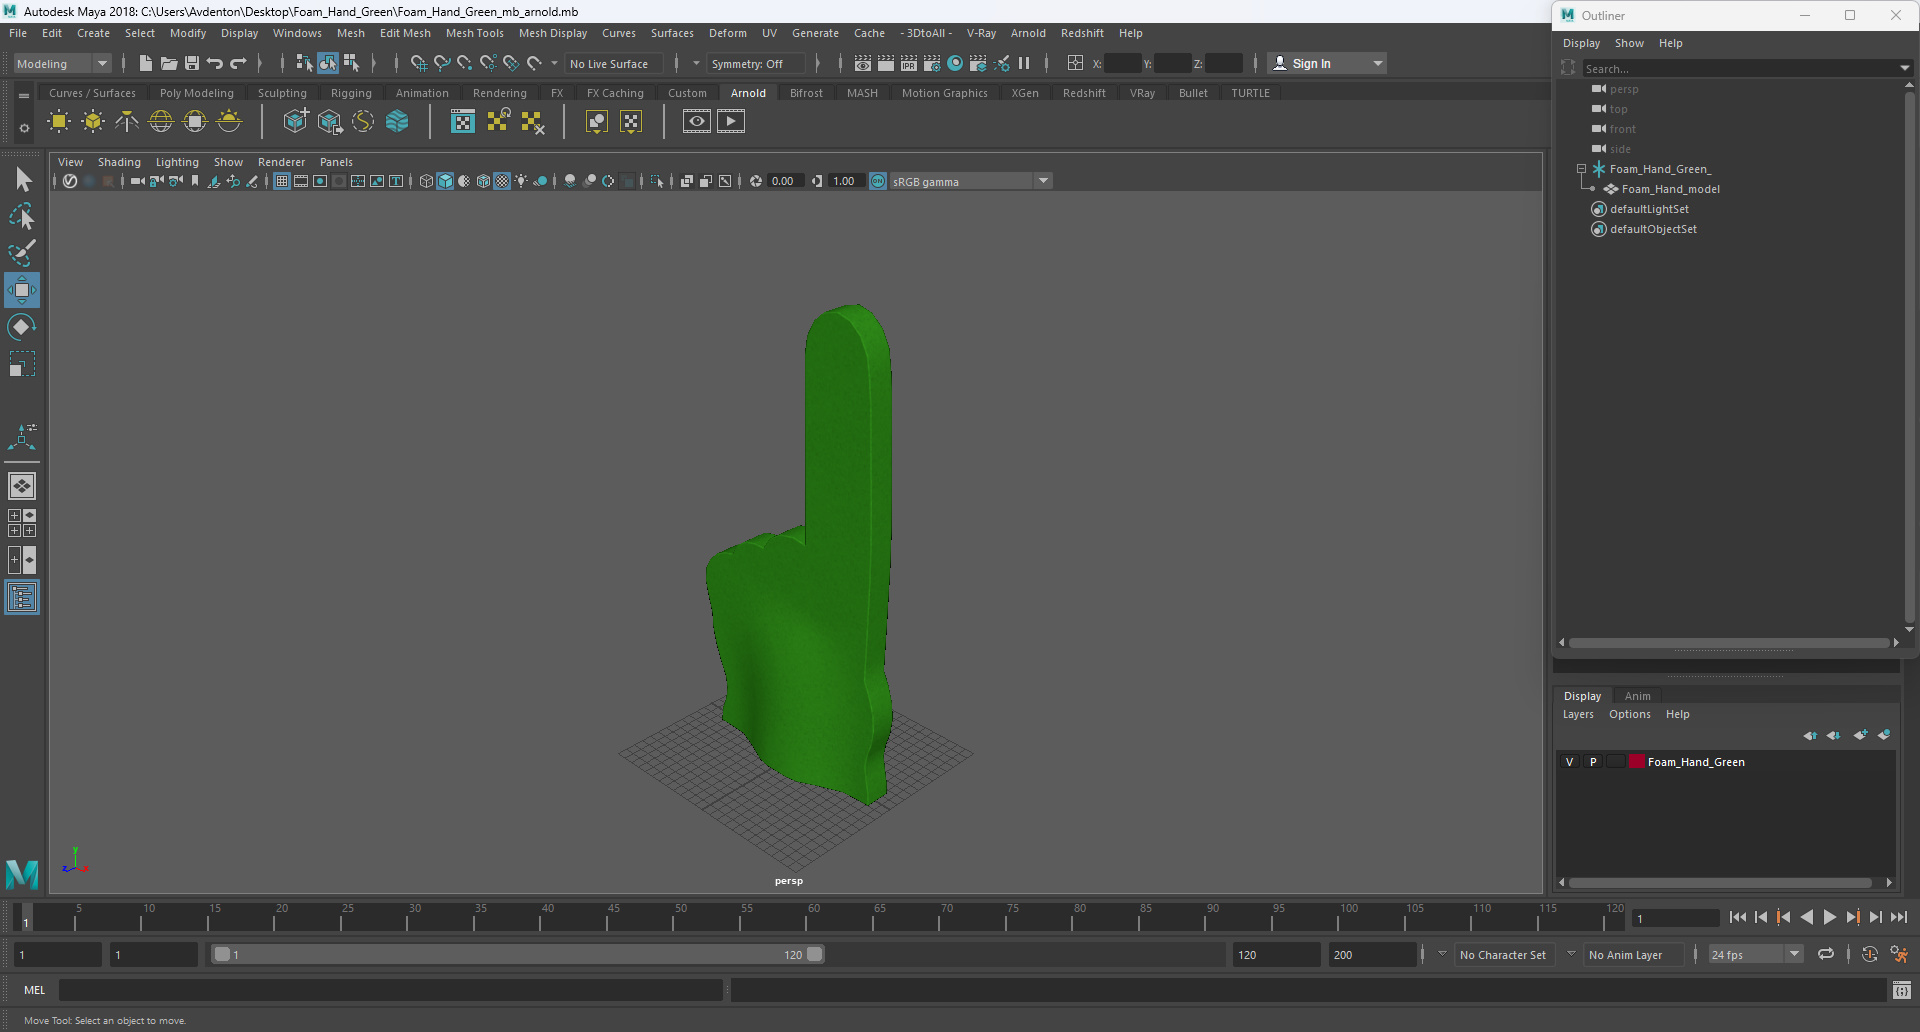Create an Arnold Photometric Light icon
This screenshot has width=1920, height=1032.
(x=127, y=122)
